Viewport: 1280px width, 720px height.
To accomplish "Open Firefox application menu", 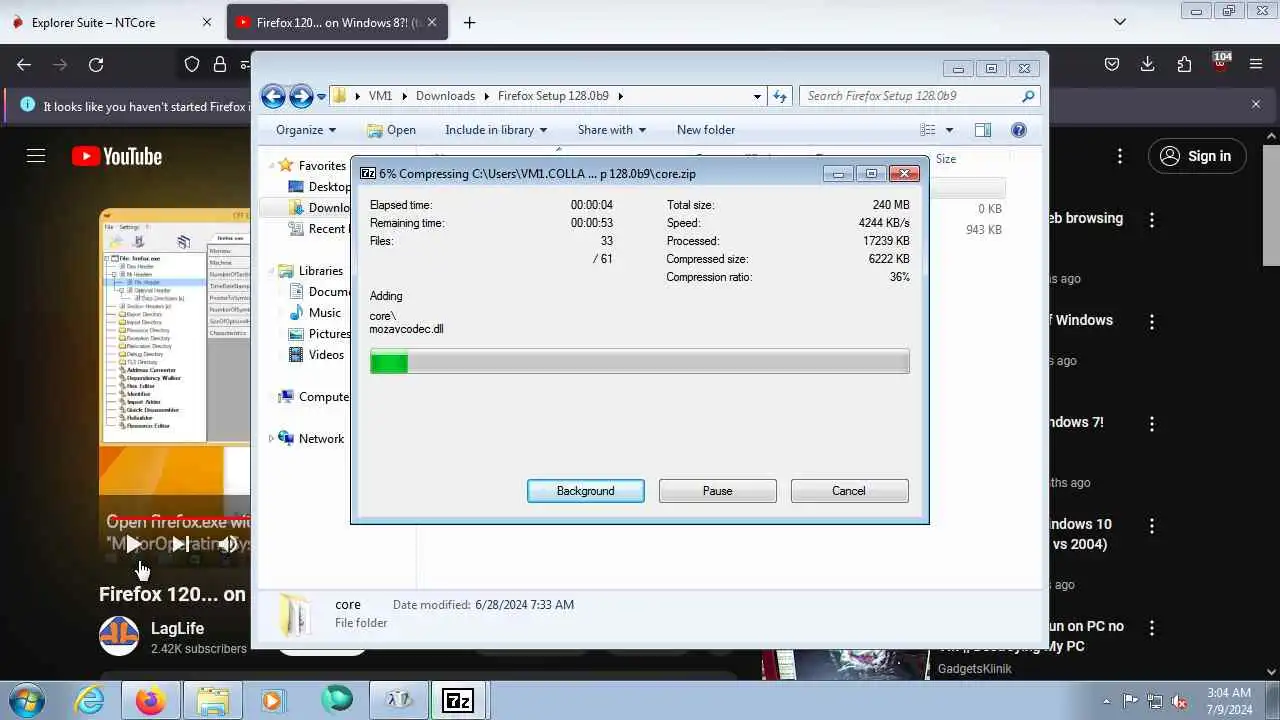I will pyautogui.click(x=1256, y=65).
